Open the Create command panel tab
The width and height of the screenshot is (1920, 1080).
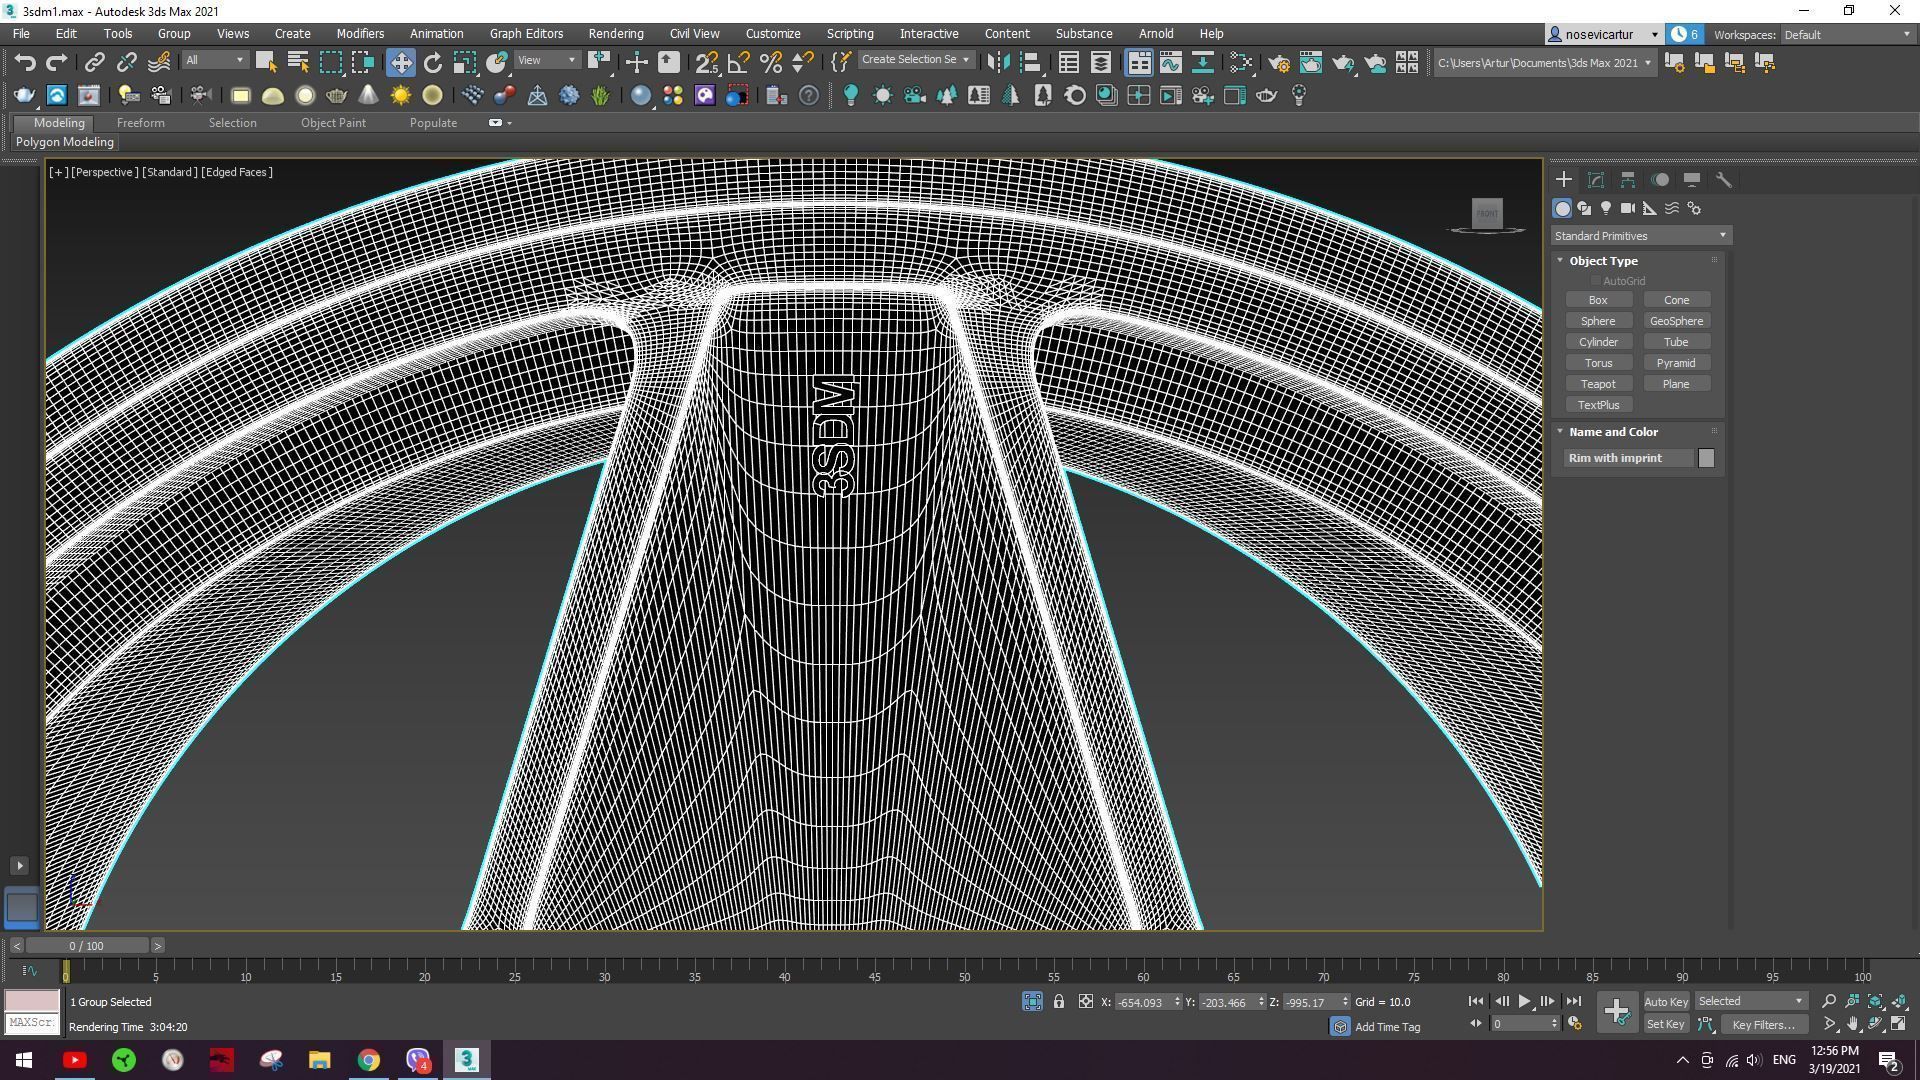[x=1564, y=180]
